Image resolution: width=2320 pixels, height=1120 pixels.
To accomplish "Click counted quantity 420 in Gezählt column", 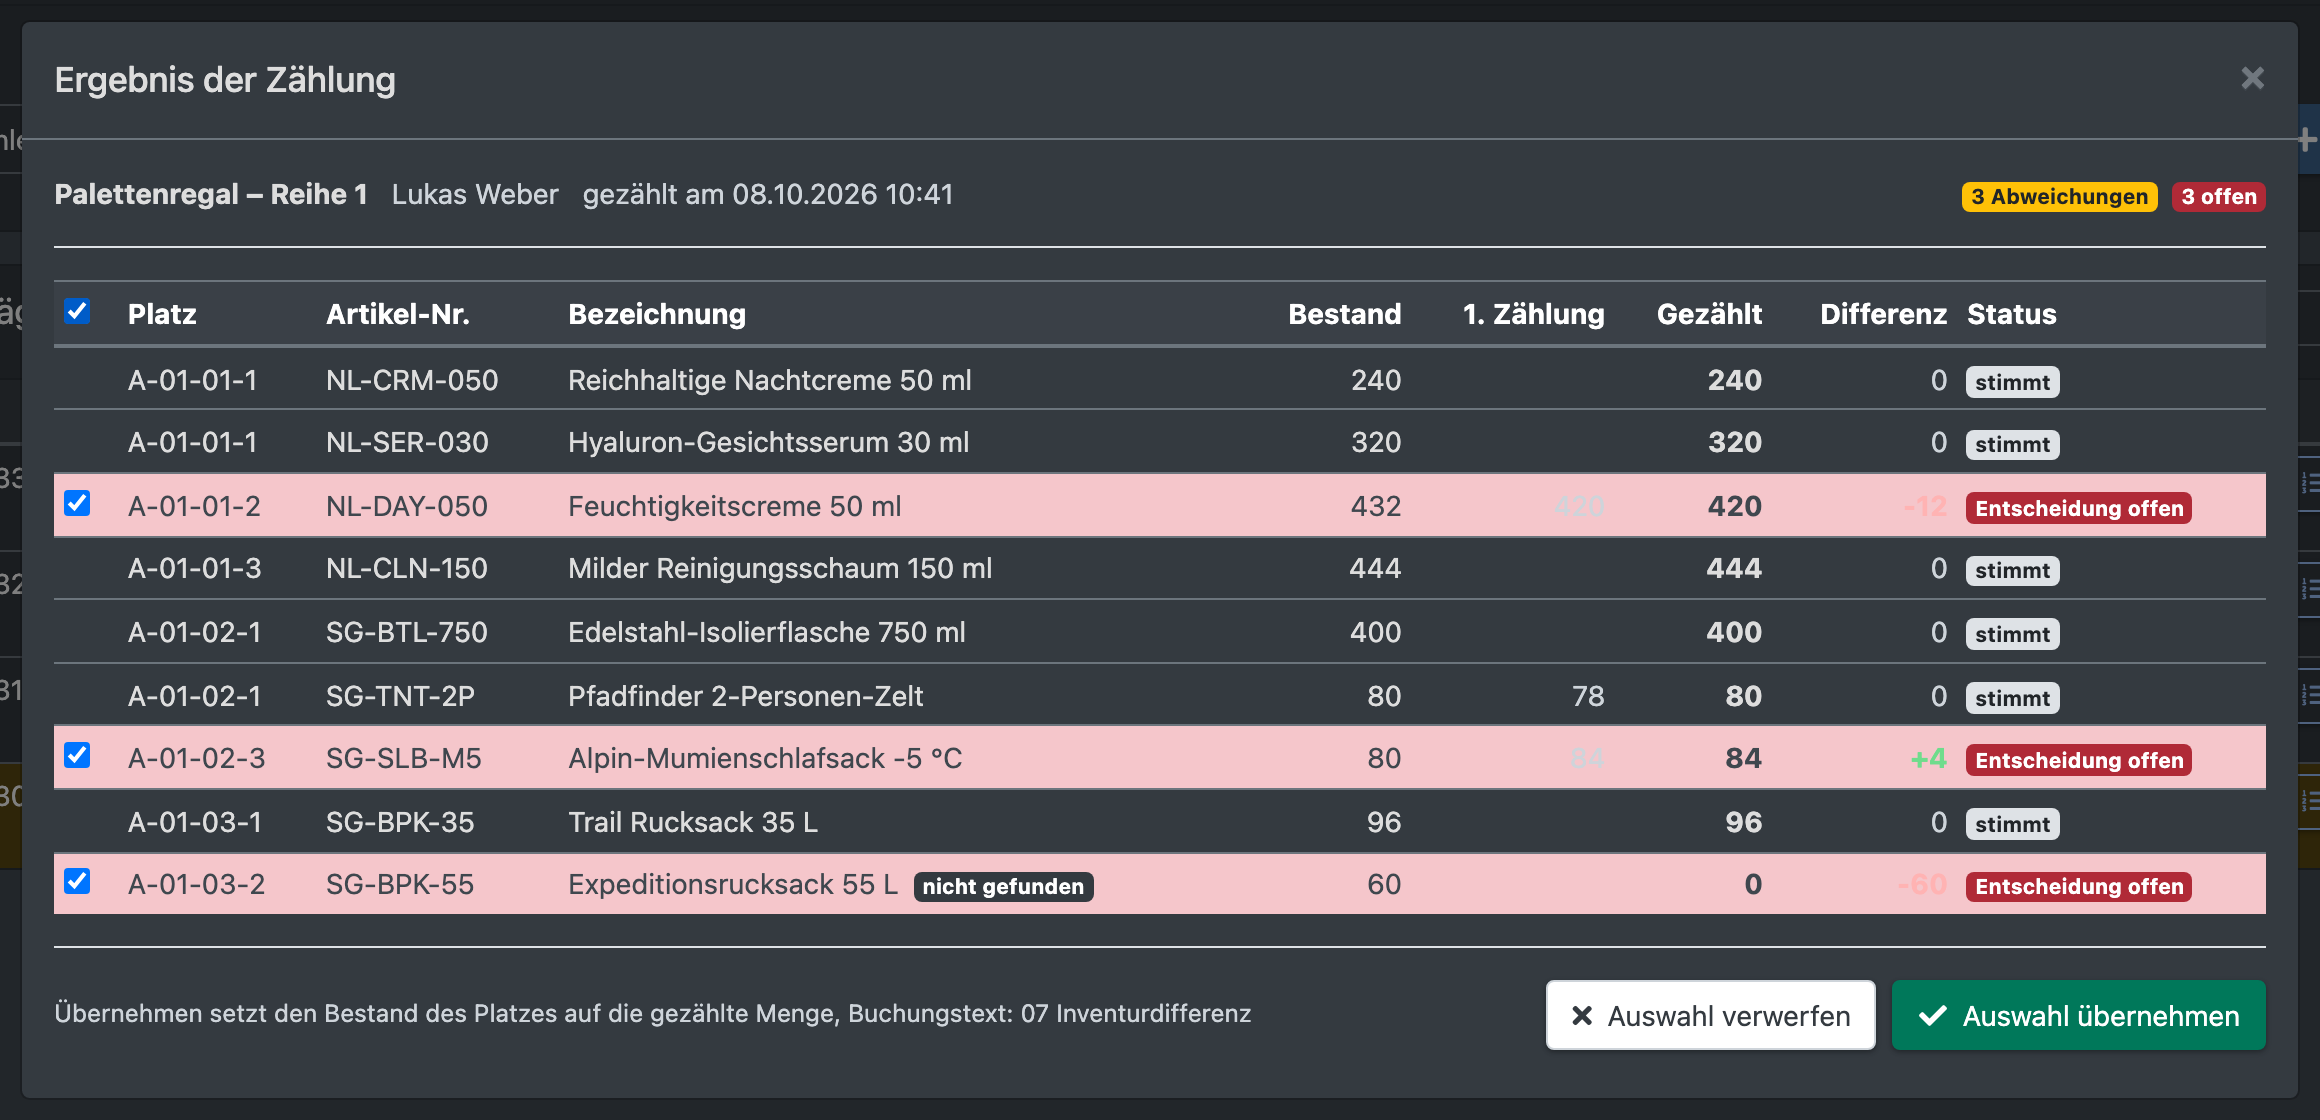I will point(1734,506).
